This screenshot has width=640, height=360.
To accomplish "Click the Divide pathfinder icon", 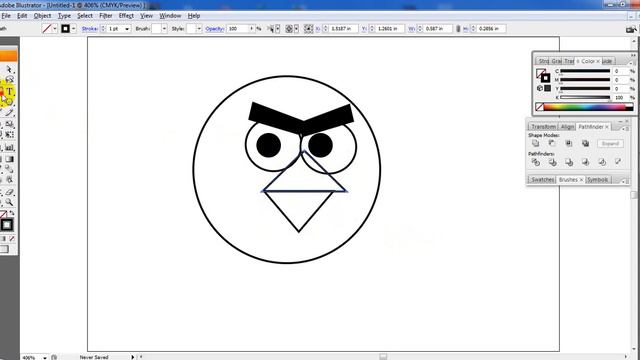I will pyautogui.click(x=536, y=162).
